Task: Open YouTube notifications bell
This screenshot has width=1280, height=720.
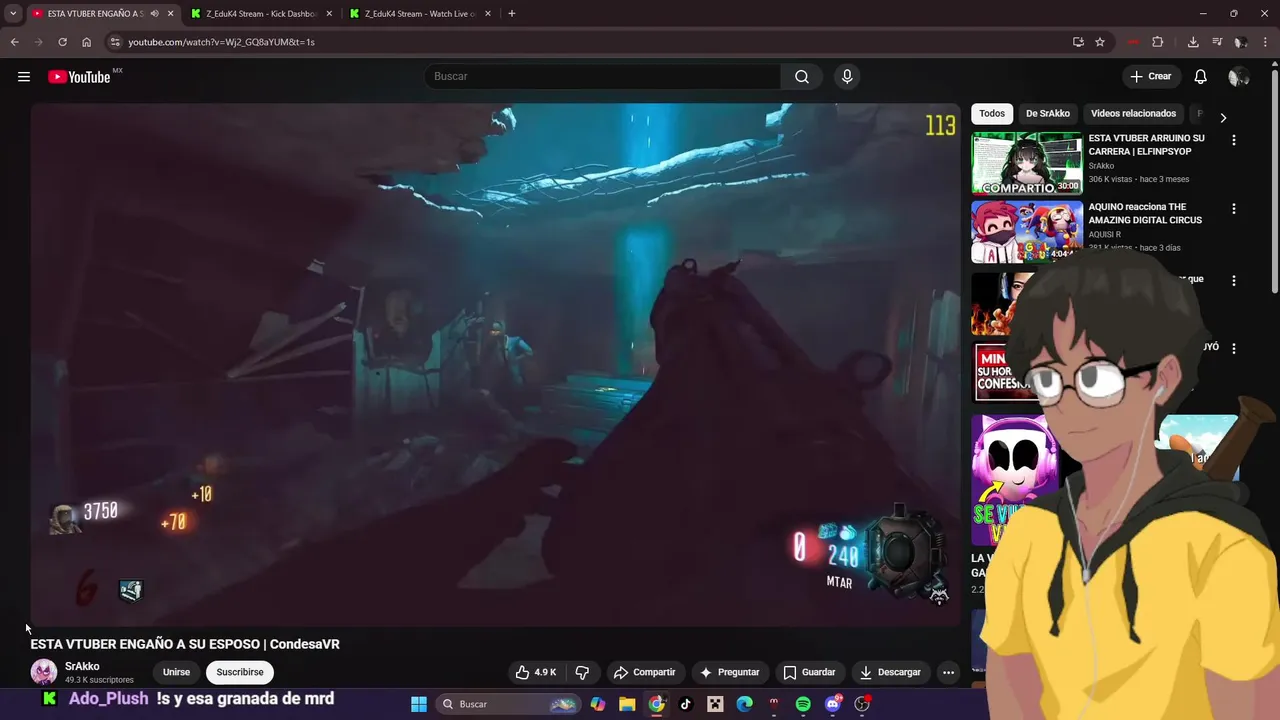Action: click(x=1201, y=77)
